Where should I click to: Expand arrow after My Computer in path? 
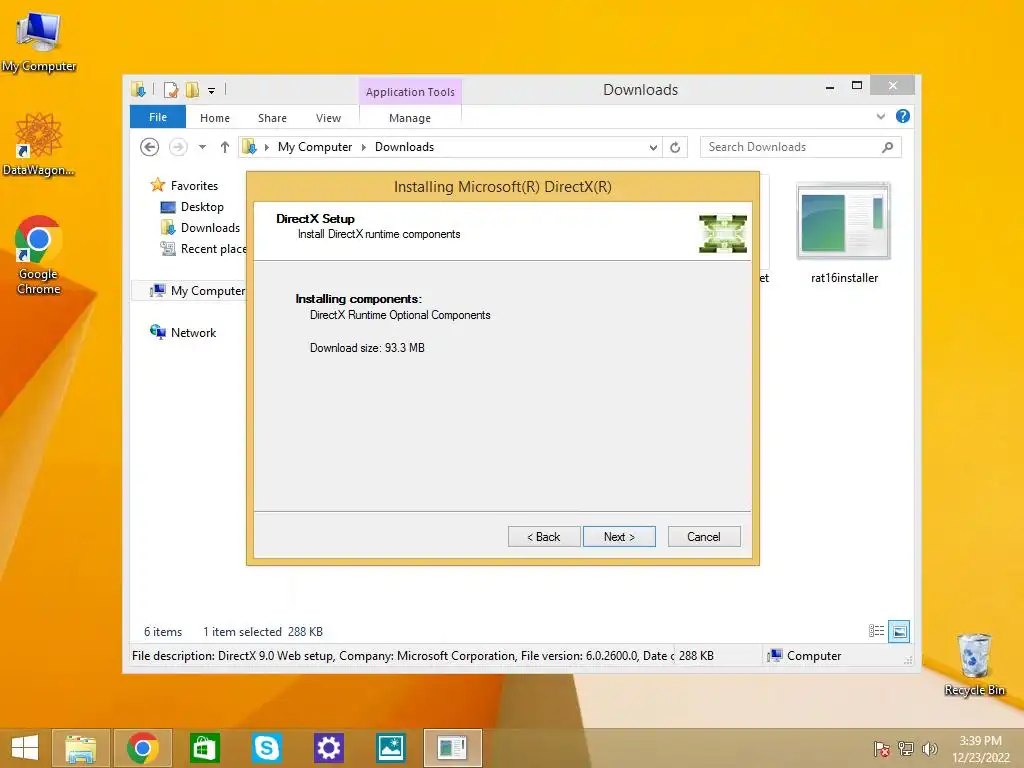coord(364,148)
